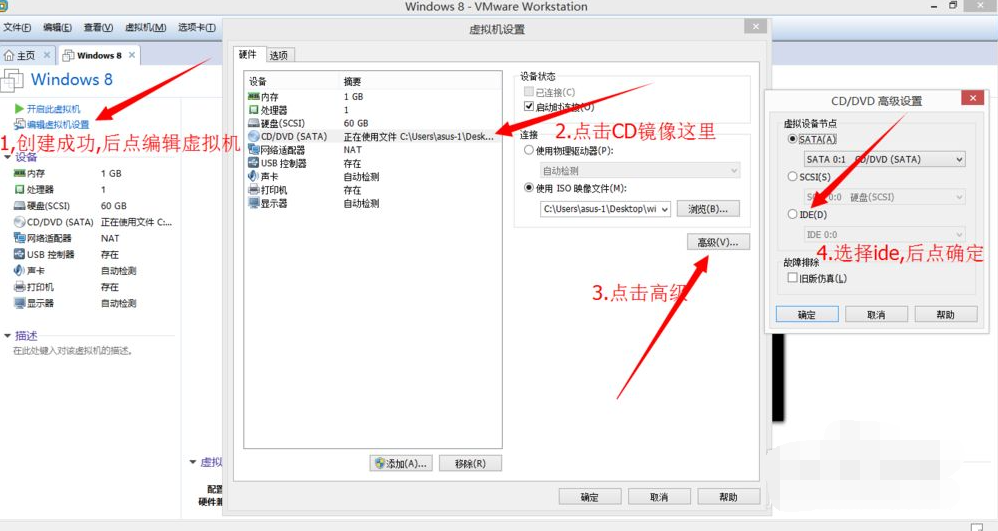The image size is (998, 531).
Task: Collapse the 描述 description section
Action: click(8, 336)
